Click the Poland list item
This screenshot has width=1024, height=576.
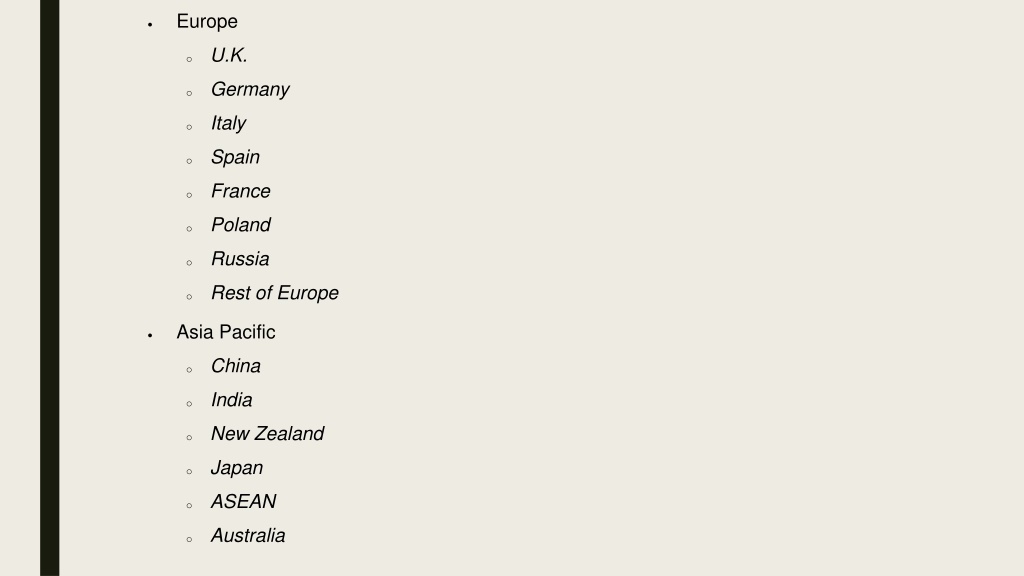click(240, 225)
